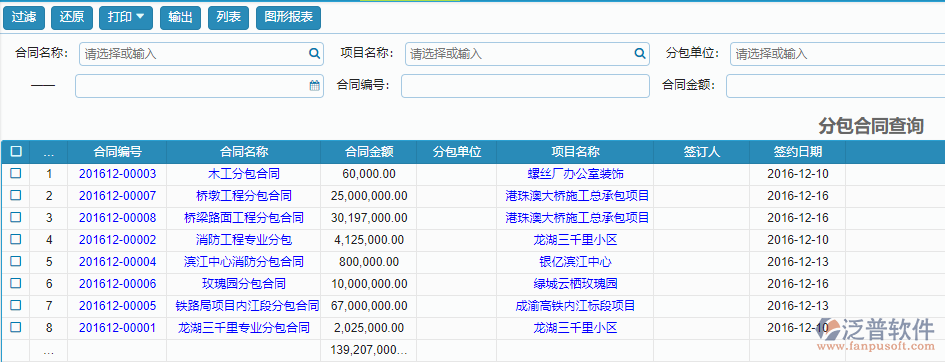This screenshot has width=945, height=362.
Task: Select amount cell 67,000,000.00
Action: [x=369, y=306]
